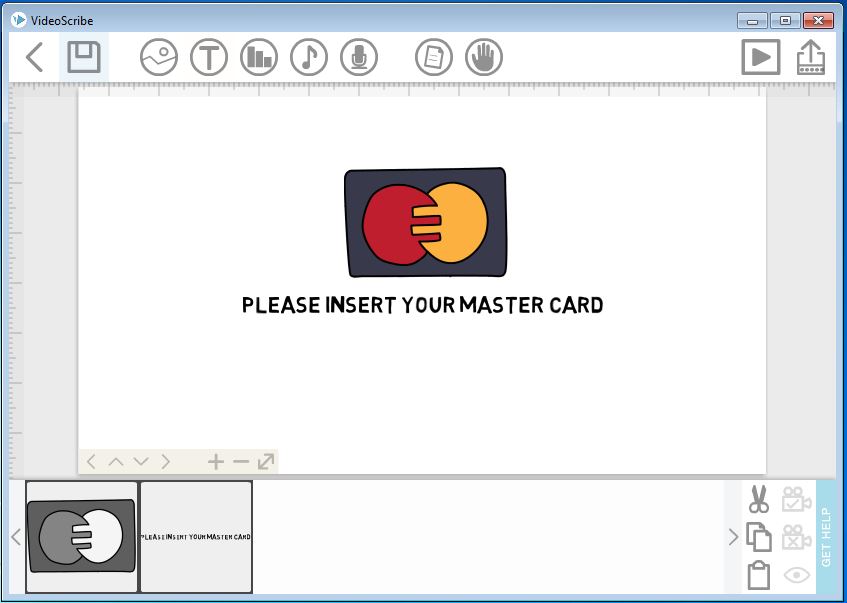Save the current scribe
Screen dimensions: 847x603
83,57
